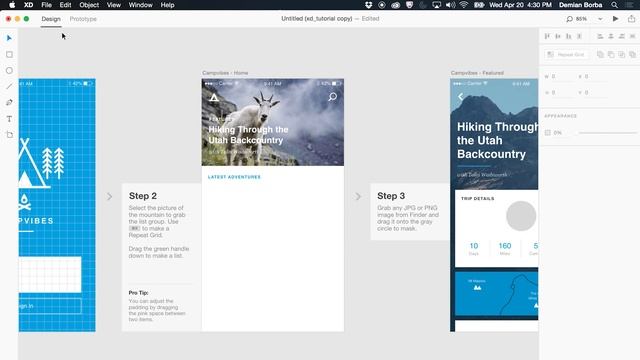Open Demian Borba user menu
640x360 pixels.
[580, 5]
